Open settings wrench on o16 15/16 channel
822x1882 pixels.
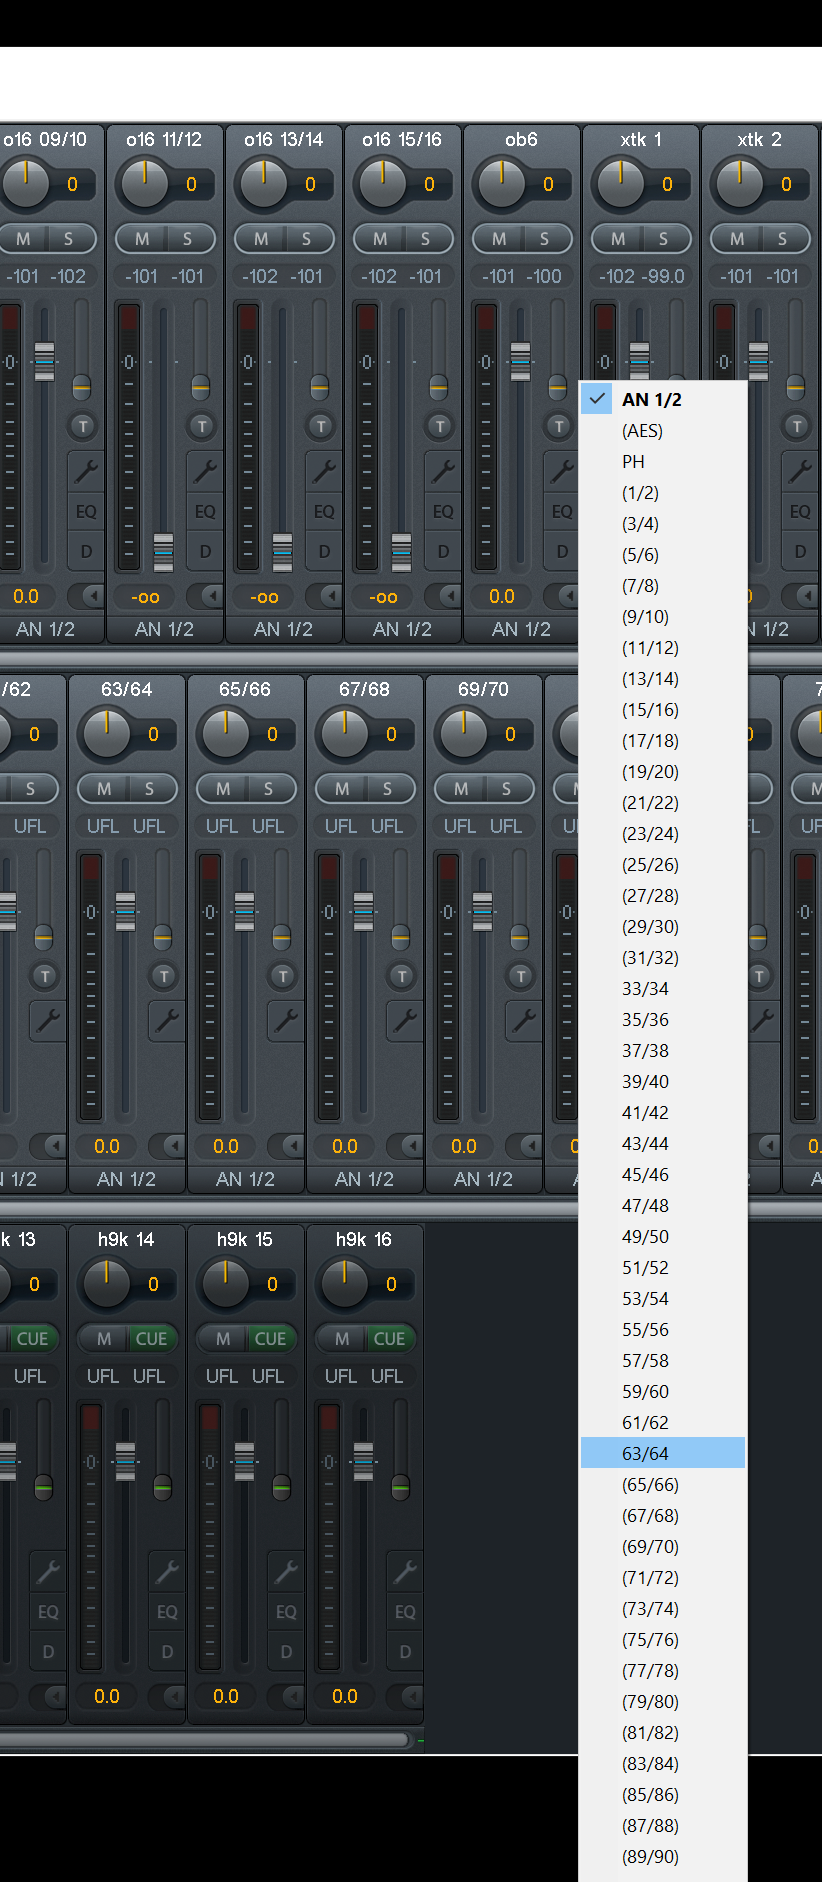pos(442,470)
